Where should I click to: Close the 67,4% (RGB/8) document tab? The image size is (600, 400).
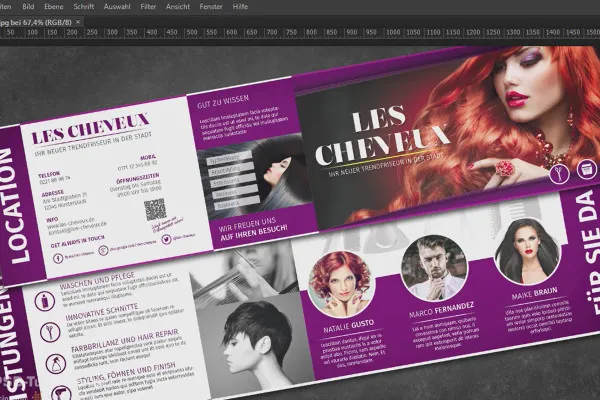(78, 22)
